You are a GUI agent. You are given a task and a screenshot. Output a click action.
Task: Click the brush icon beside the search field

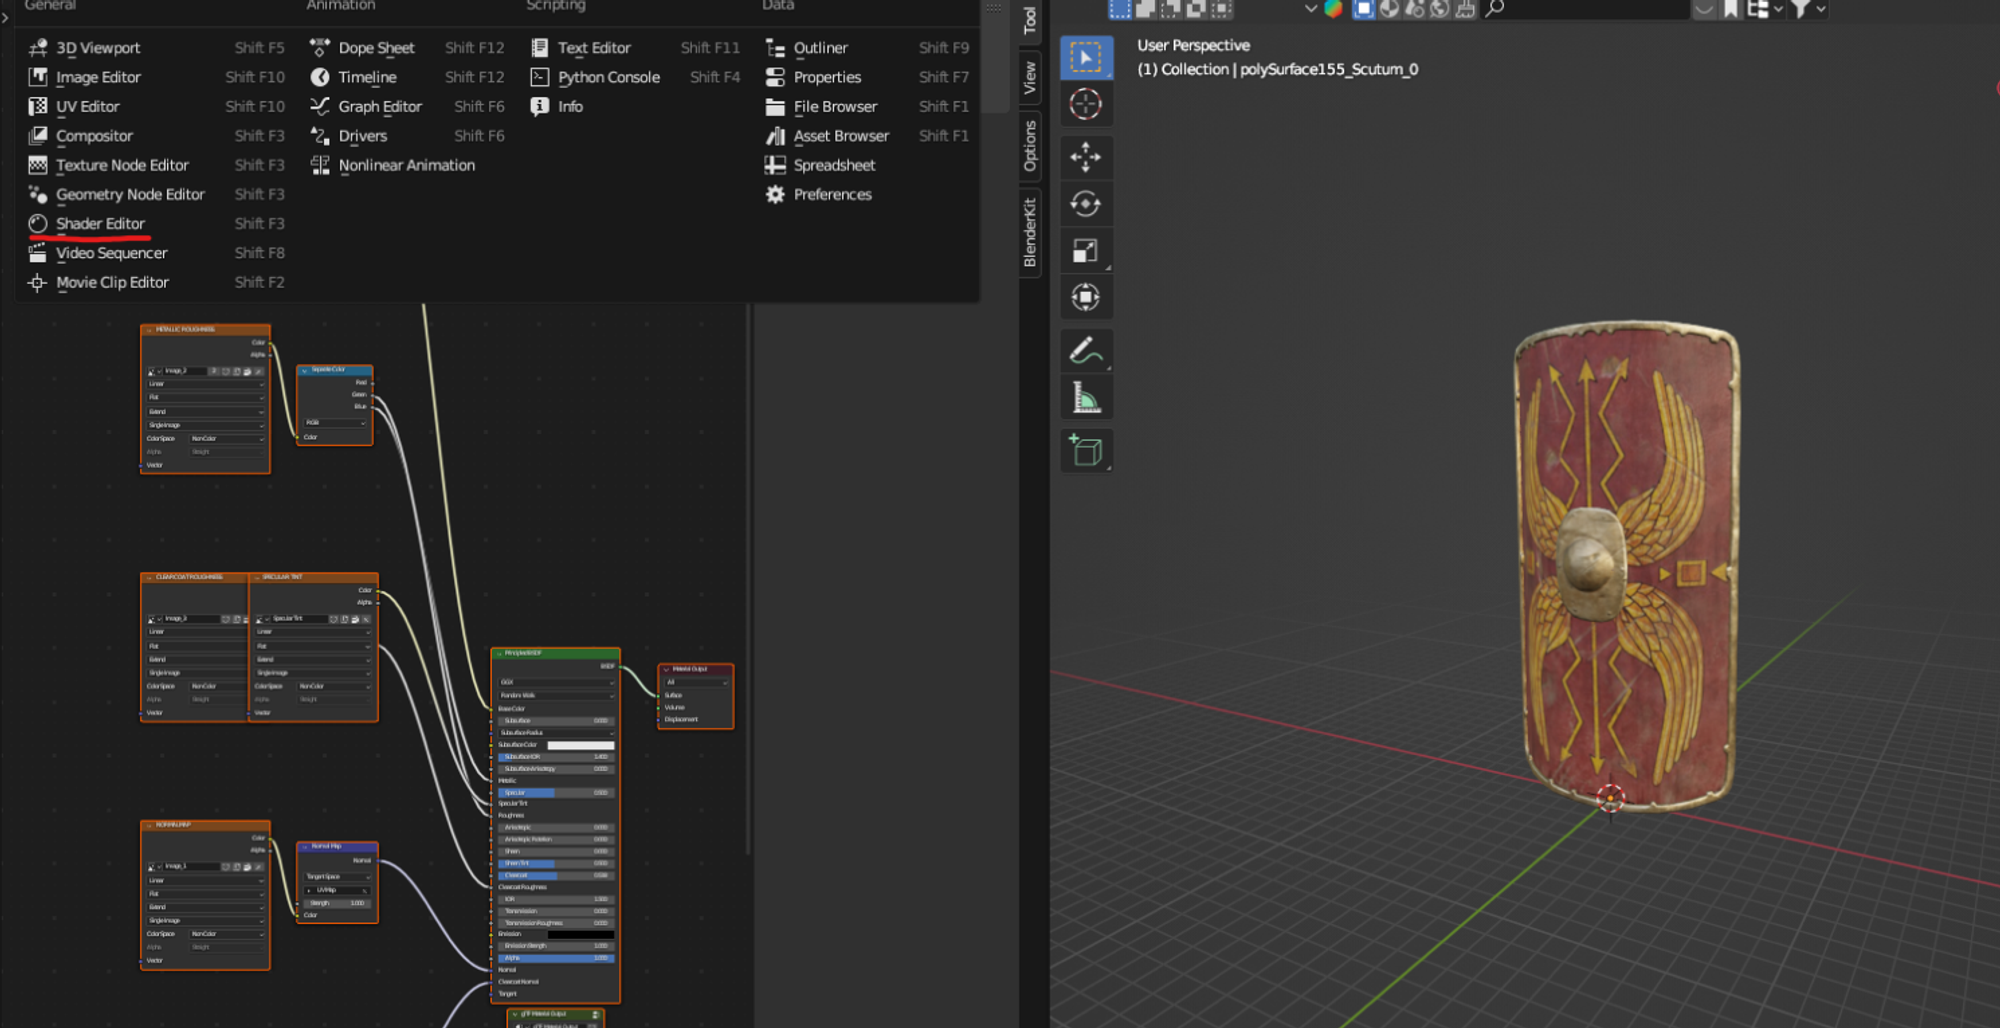coord(1465,9)
